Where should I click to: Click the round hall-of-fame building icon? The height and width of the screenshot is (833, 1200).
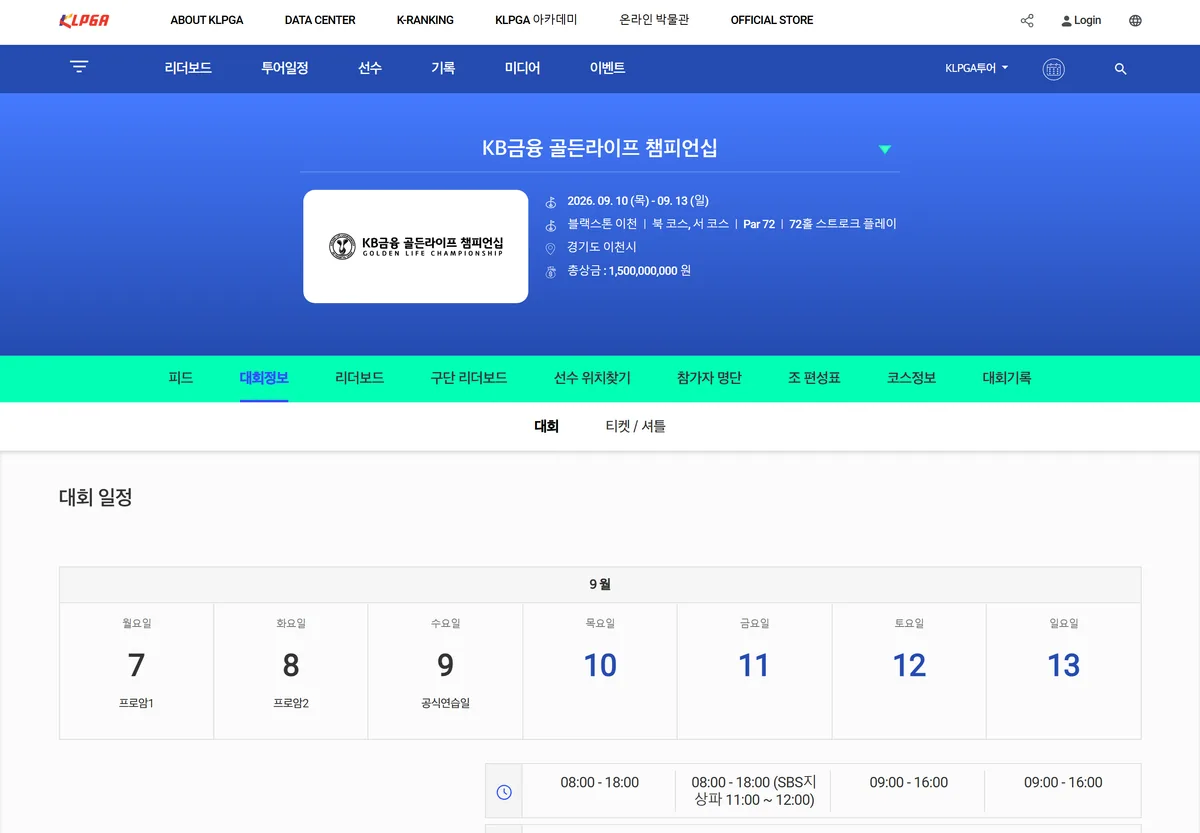coord(1053,69)
